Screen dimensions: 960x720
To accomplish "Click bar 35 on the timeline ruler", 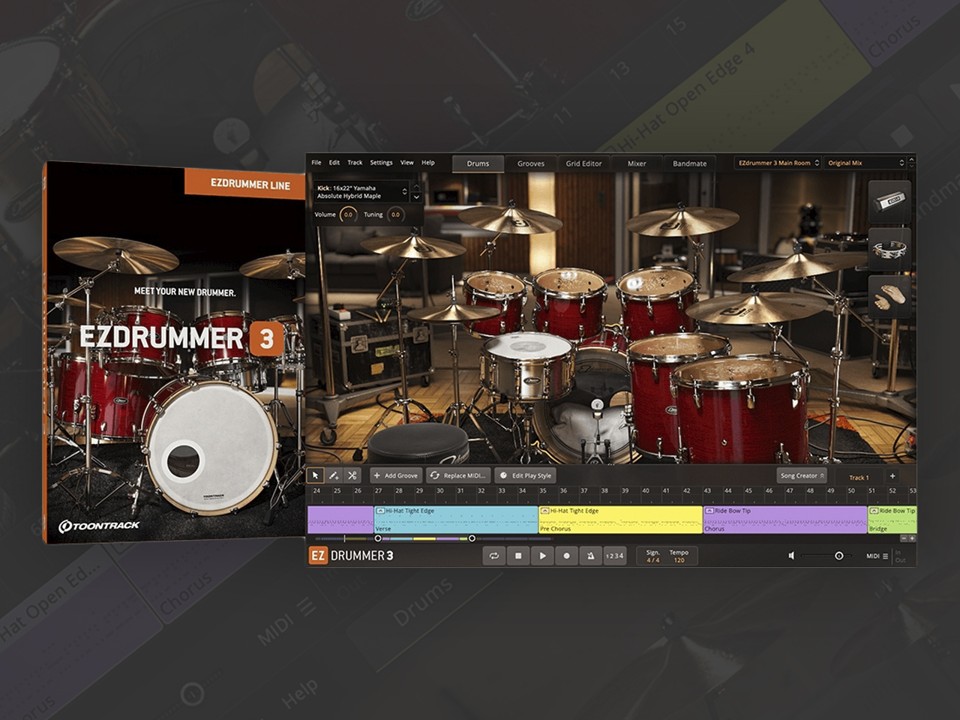I will pyautogui.click(x=543, y=491).
